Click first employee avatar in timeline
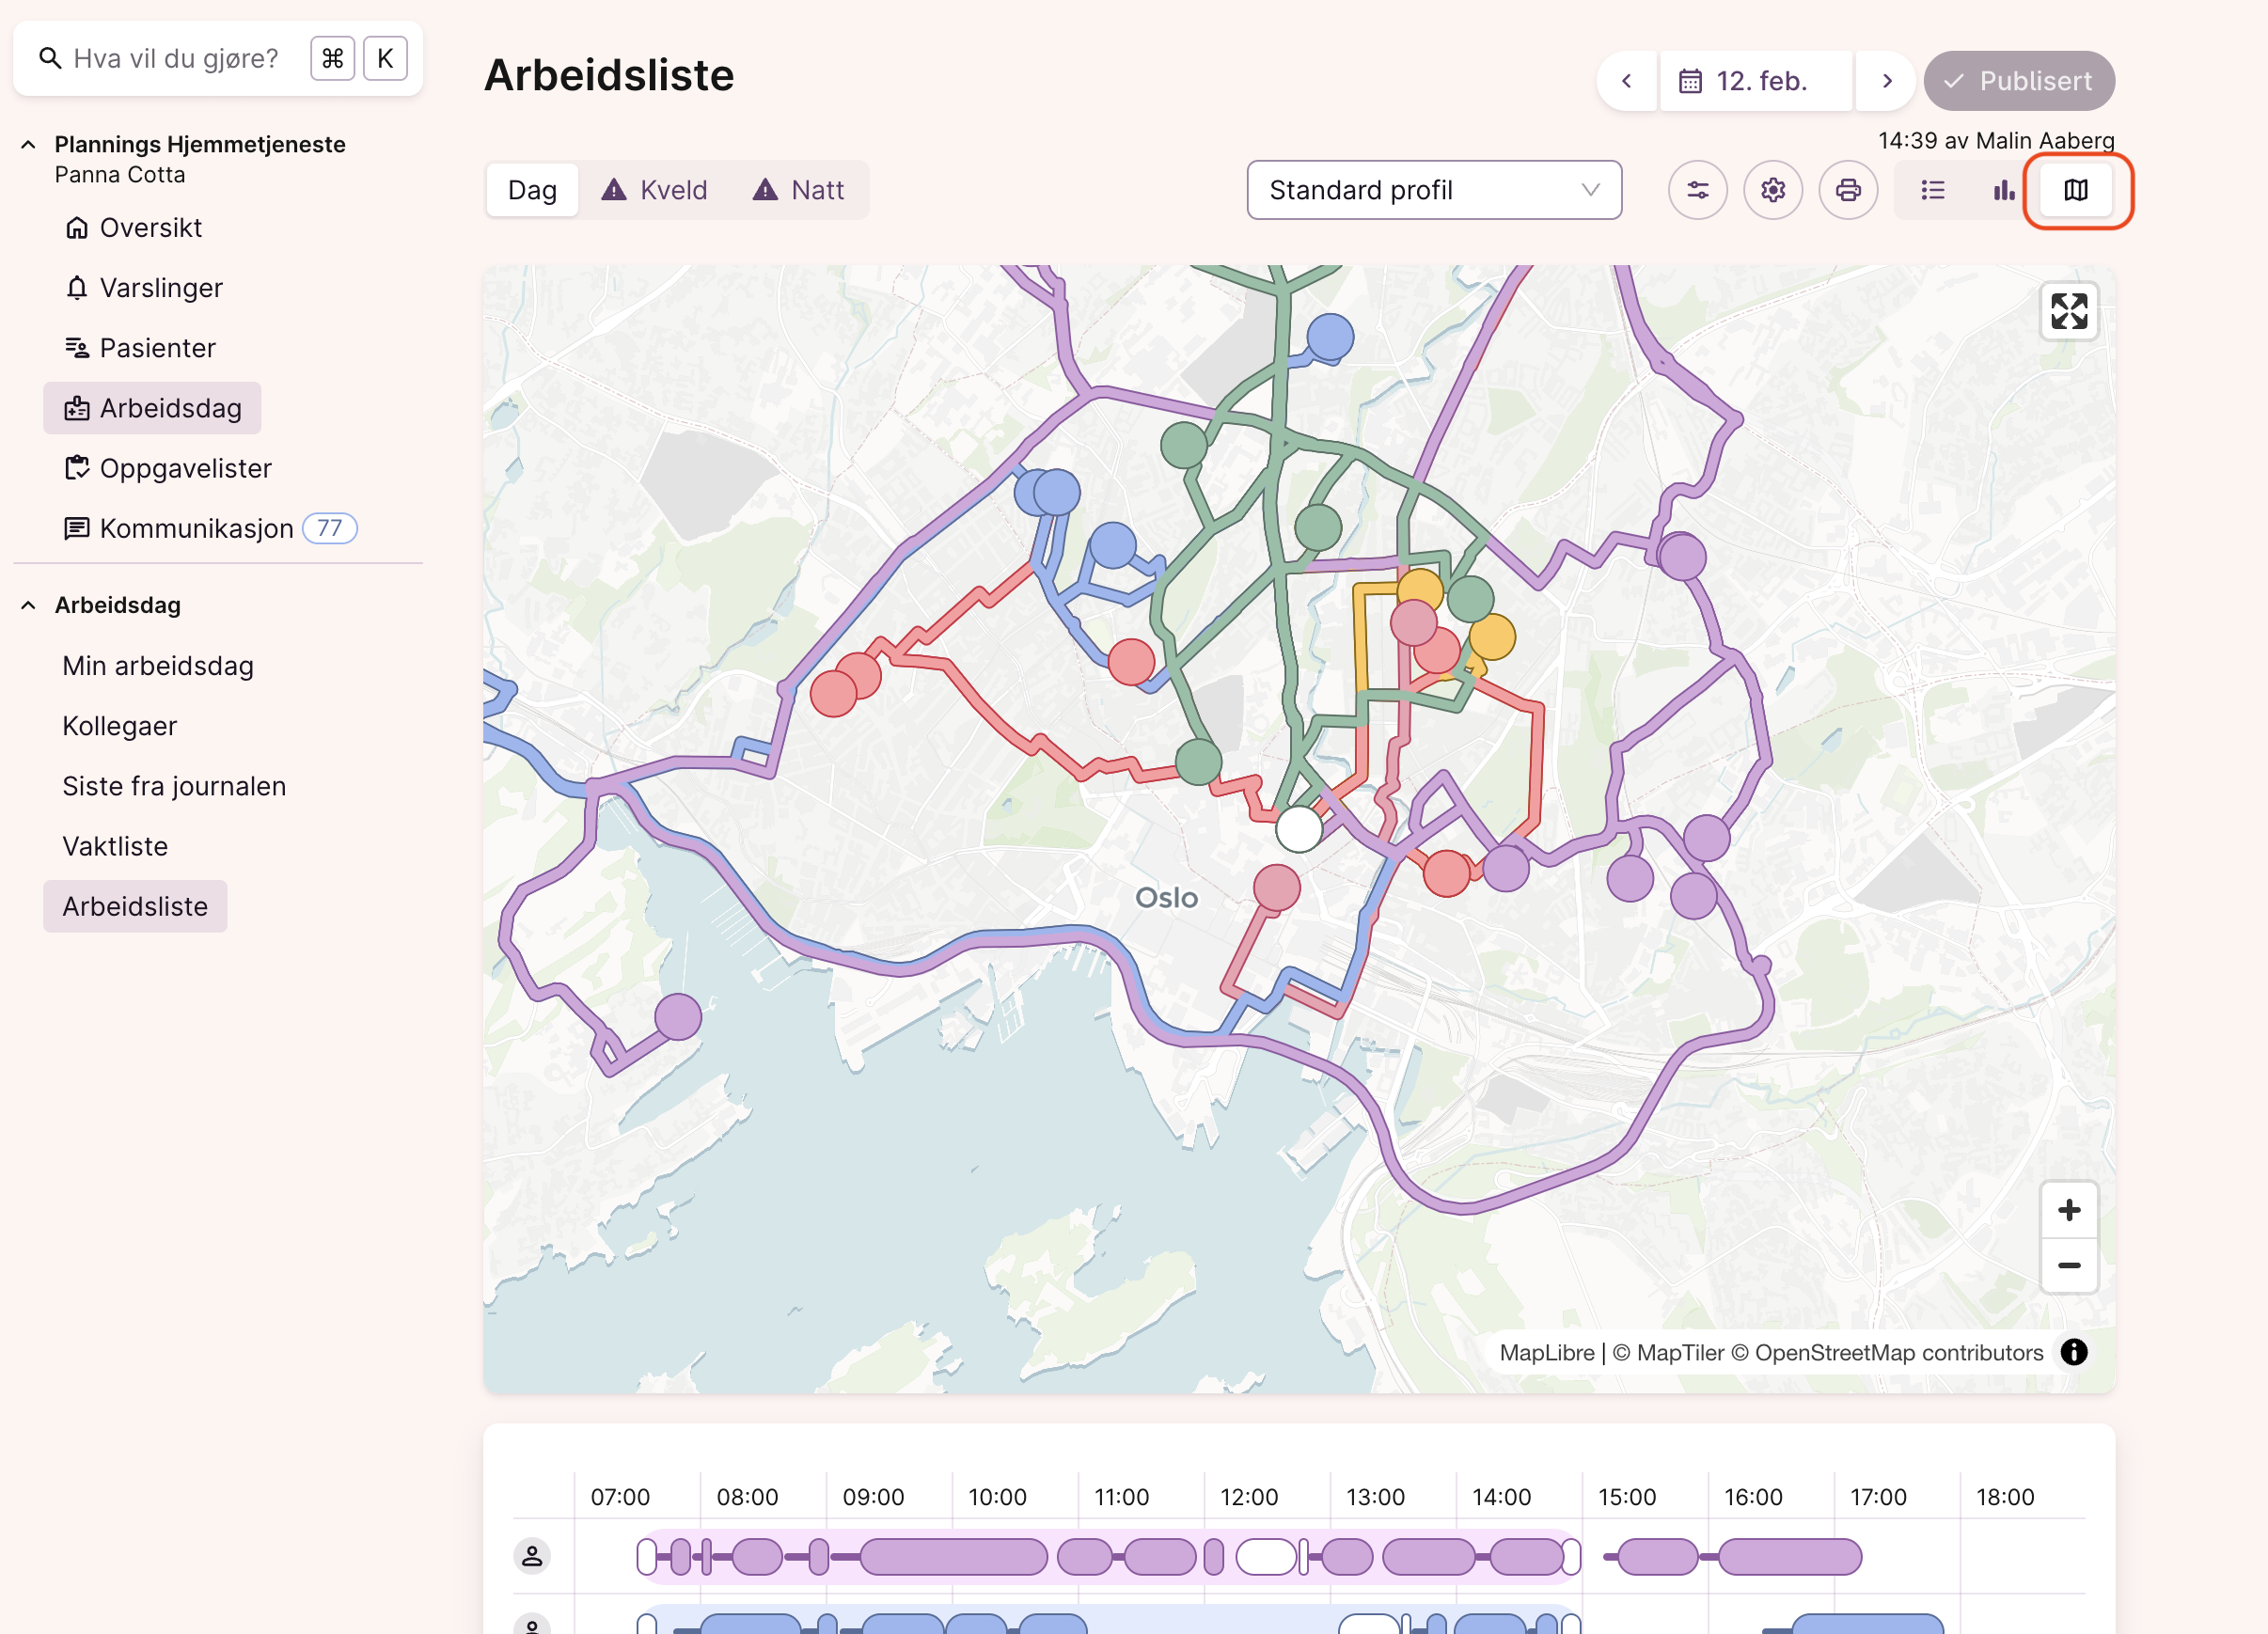The image size is (2268, 1634). coord(532,1555)
